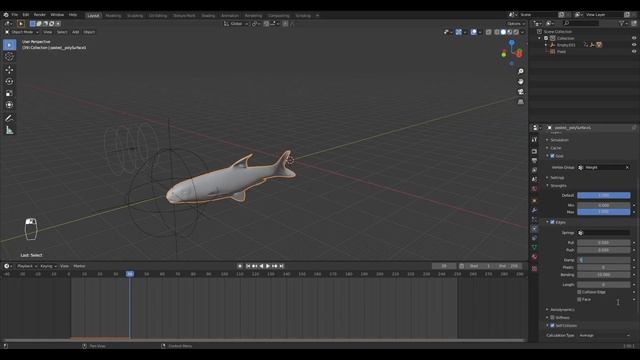Open the viewport Add menu
Image resolution: width=640 pixels, height=360 pixels.
(x=76, y=32)
